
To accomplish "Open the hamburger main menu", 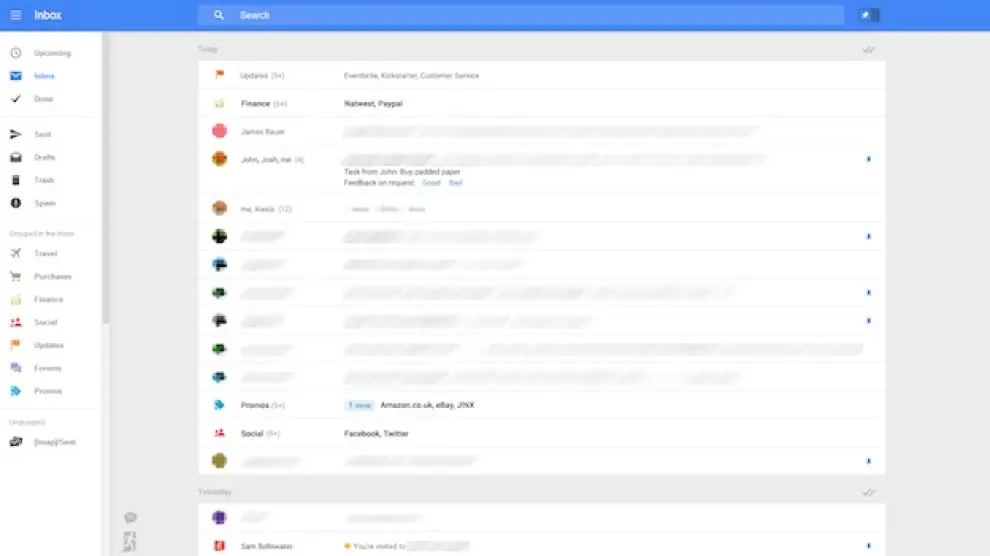I will click(16, 15).
